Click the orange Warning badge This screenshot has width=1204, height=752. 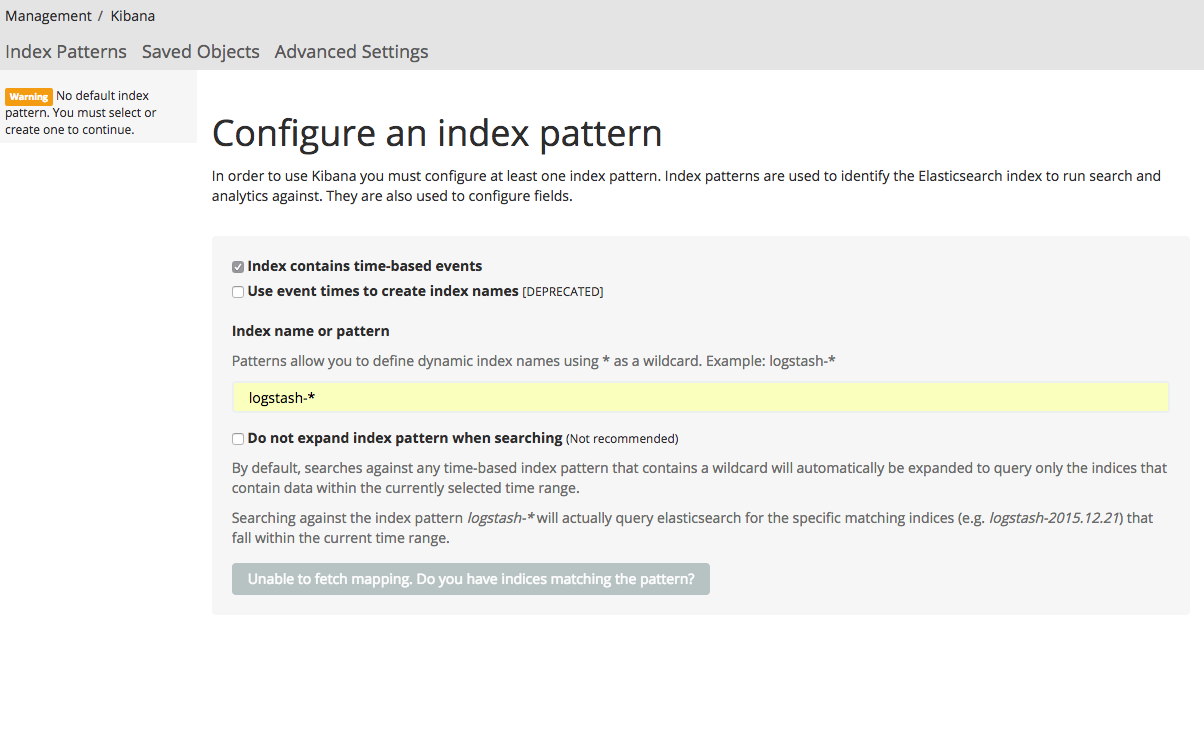point(28,97)
